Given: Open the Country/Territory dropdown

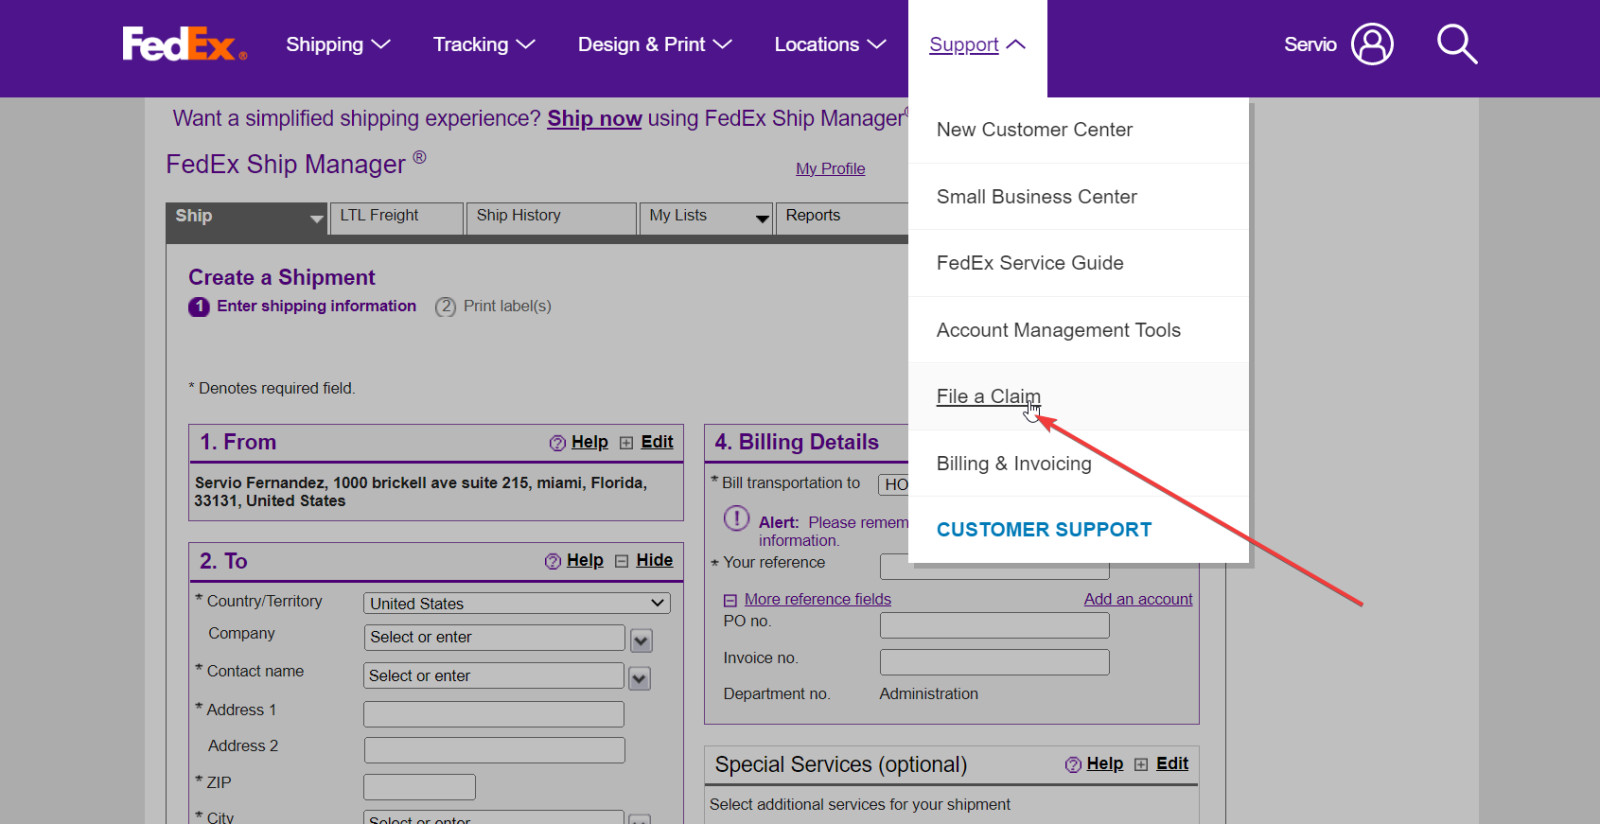Looking at the screenshot, I should point(517,603).
